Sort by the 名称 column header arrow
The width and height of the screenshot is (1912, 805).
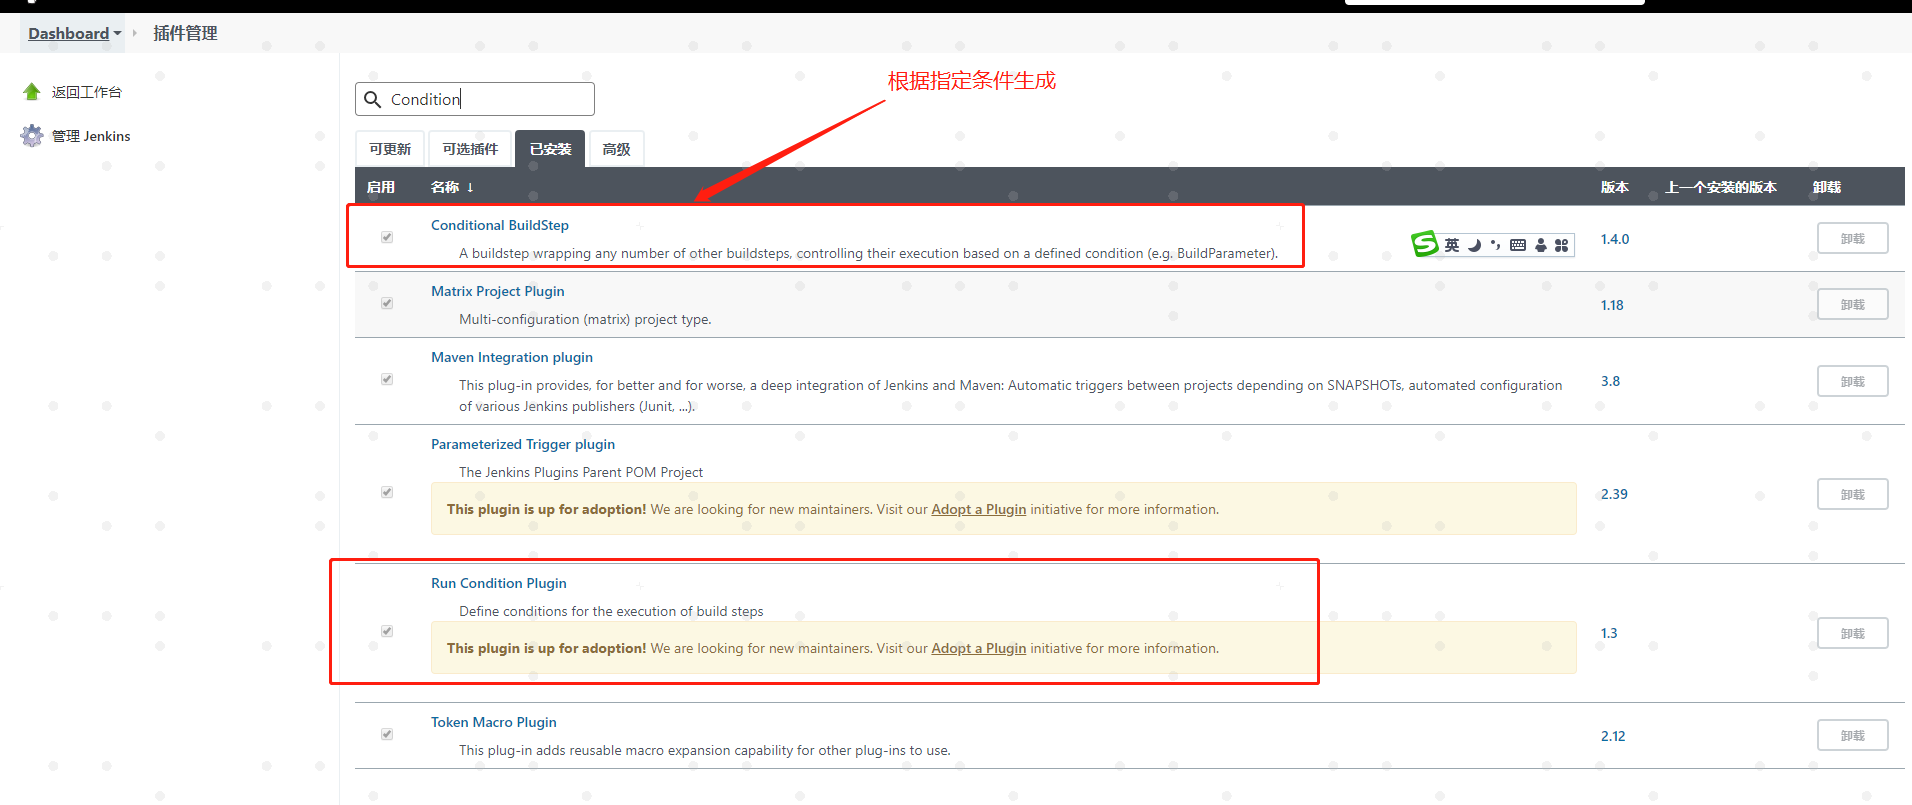(x=470, y=187)
